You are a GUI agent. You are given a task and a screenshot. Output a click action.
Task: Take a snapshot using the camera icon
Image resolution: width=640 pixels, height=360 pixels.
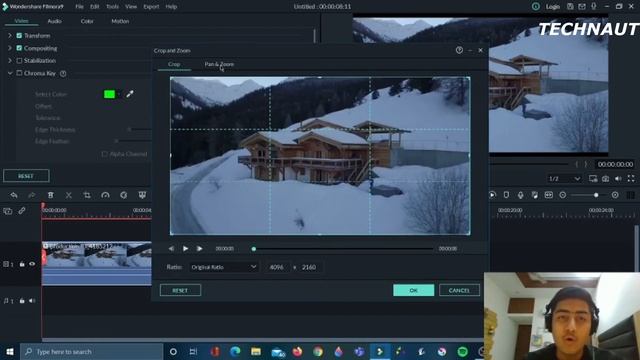pos(606,179)
